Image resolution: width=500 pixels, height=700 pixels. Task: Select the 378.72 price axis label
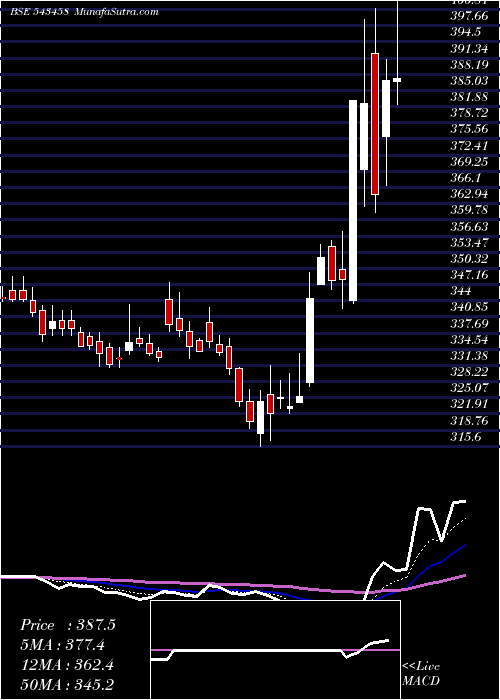471,113
